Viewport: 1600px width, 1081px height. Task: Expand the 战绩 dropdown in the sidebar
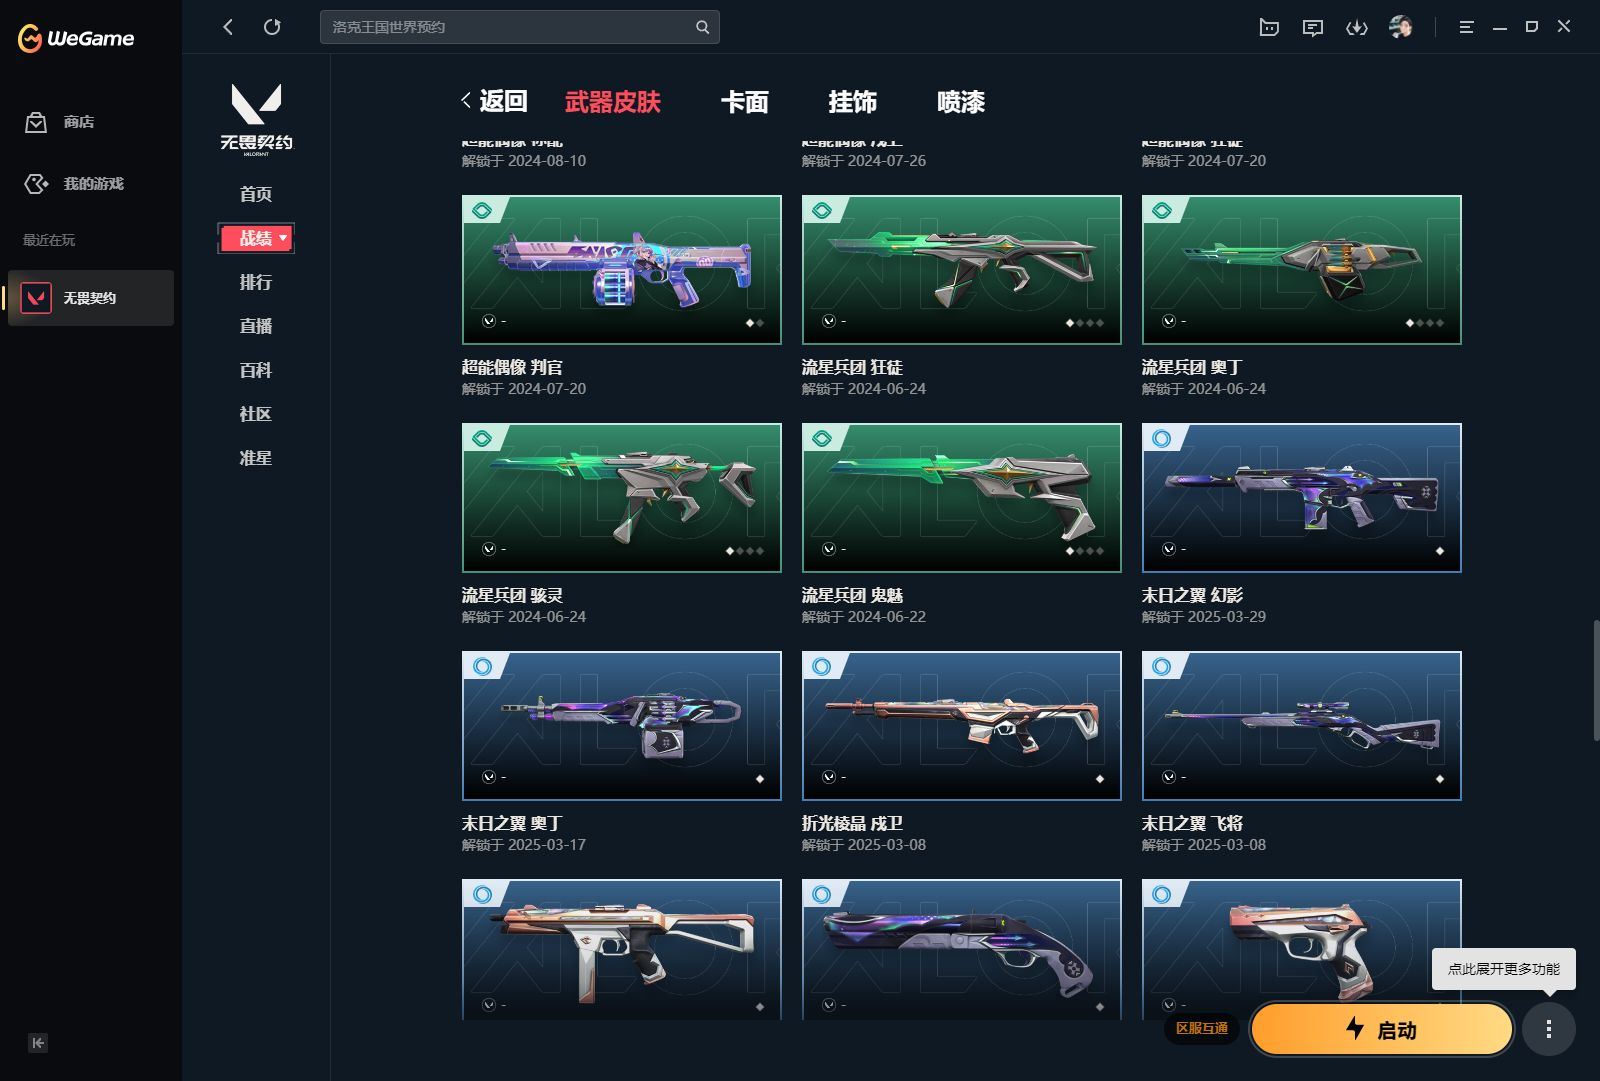pos(256,238)
